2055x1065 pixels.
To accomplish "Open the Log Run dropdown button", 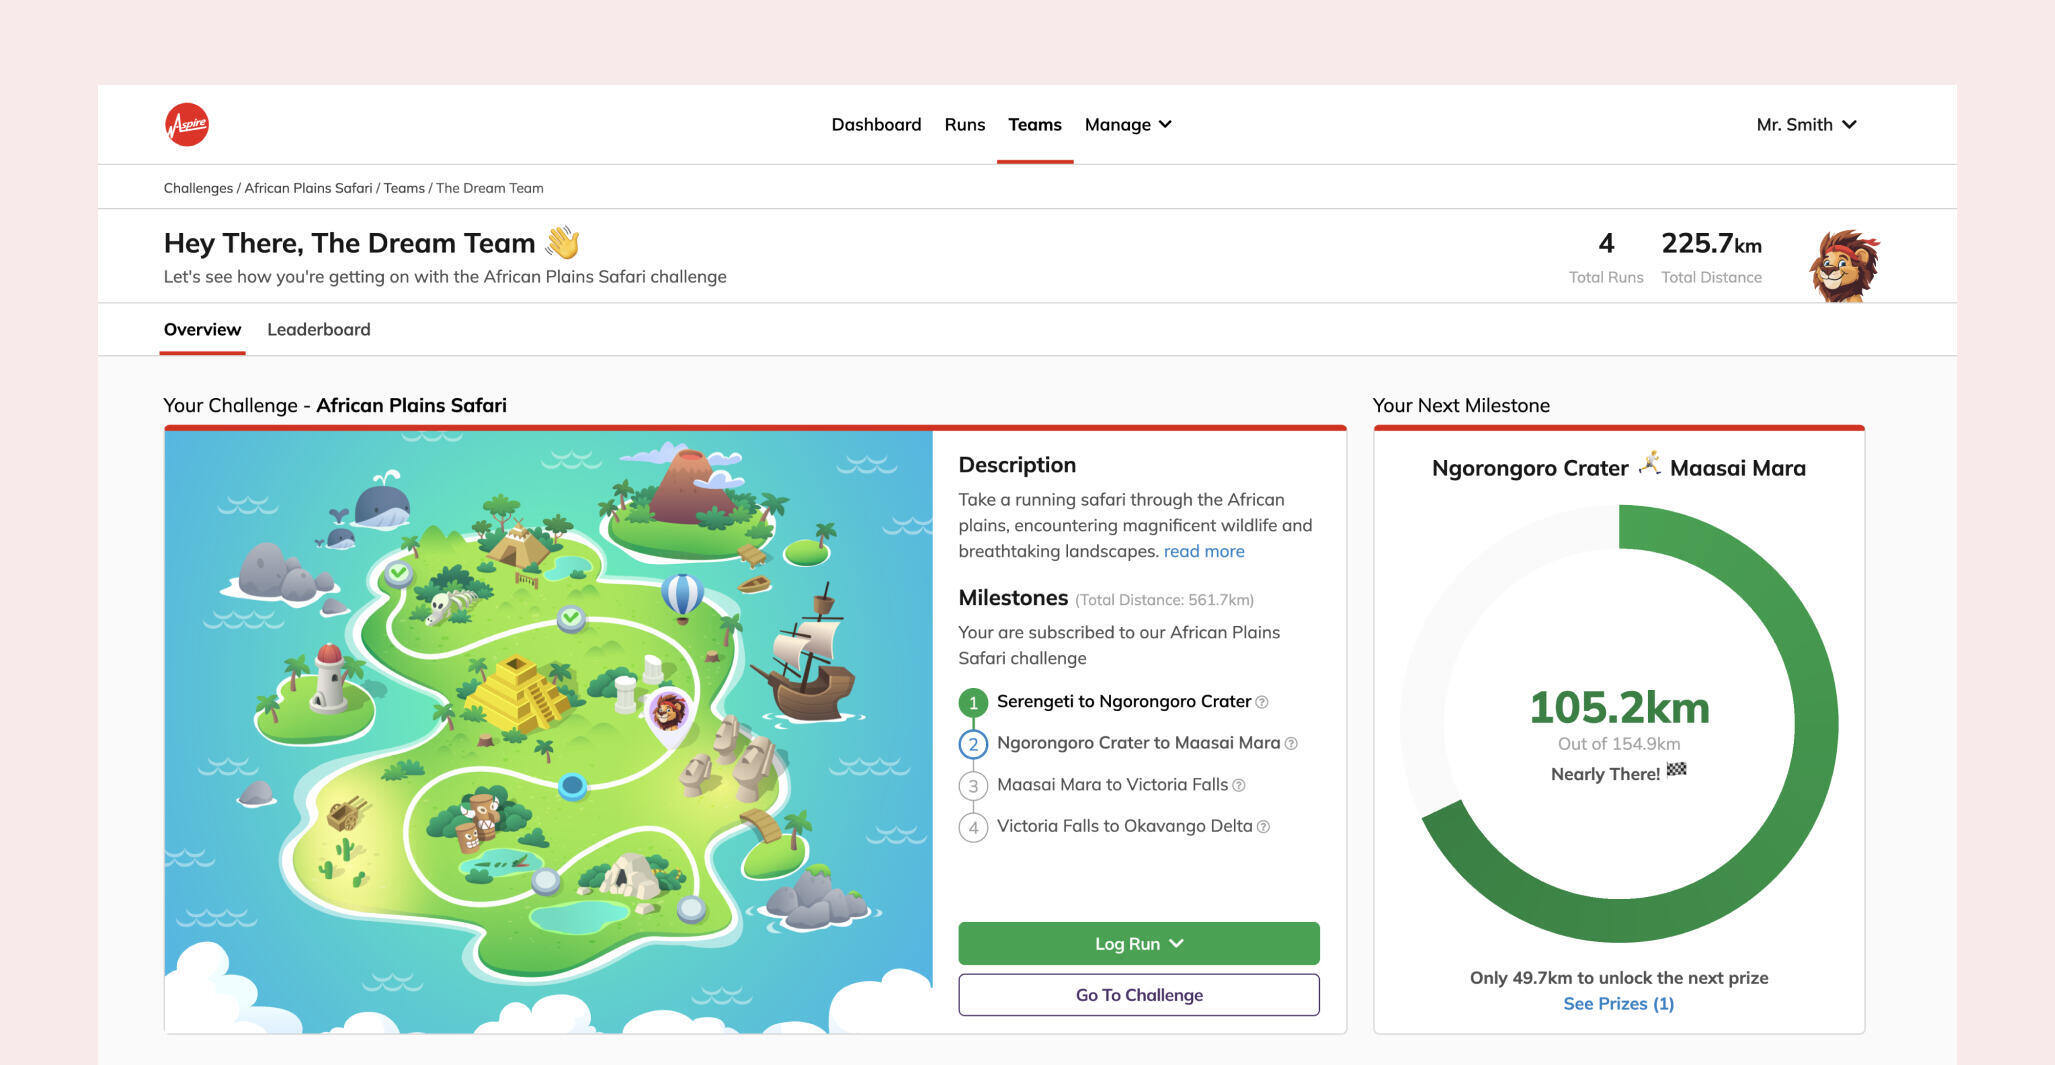I will pyautogui.click(x=1138, y=943).
